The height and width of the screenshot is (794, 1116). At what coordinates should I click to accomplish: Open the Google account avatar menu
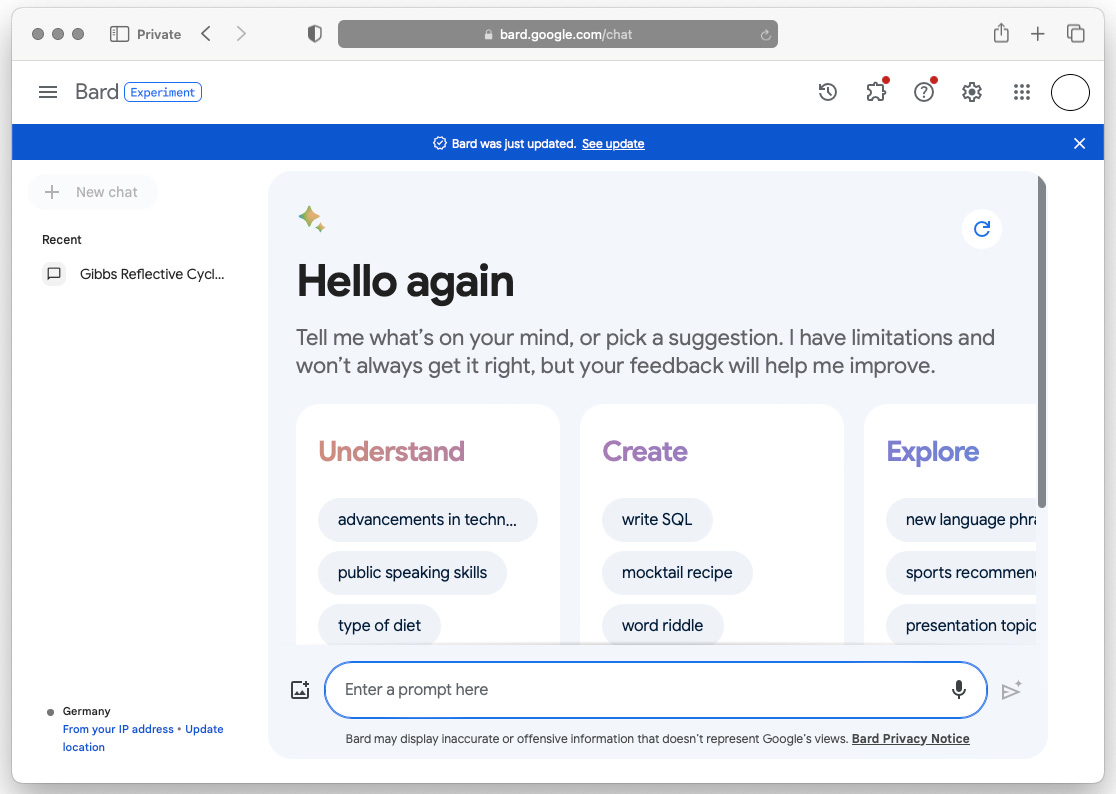(1070, 92)
